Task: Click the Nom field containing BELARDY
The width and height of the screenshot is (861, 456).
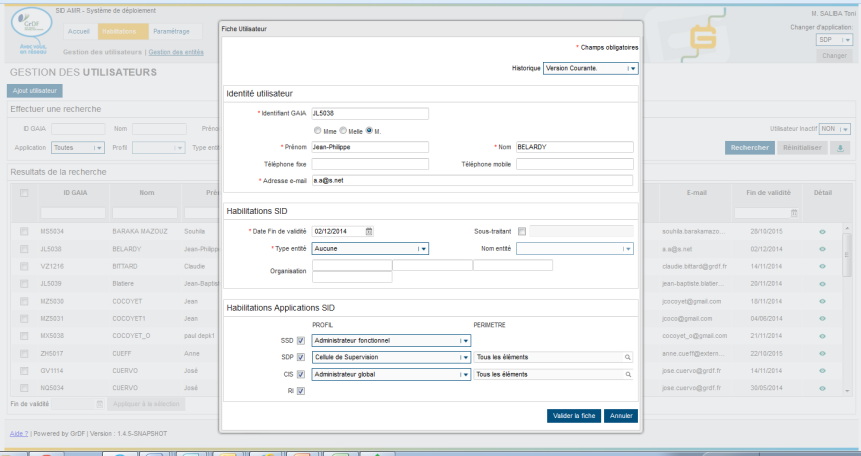Action: [574, 147]
